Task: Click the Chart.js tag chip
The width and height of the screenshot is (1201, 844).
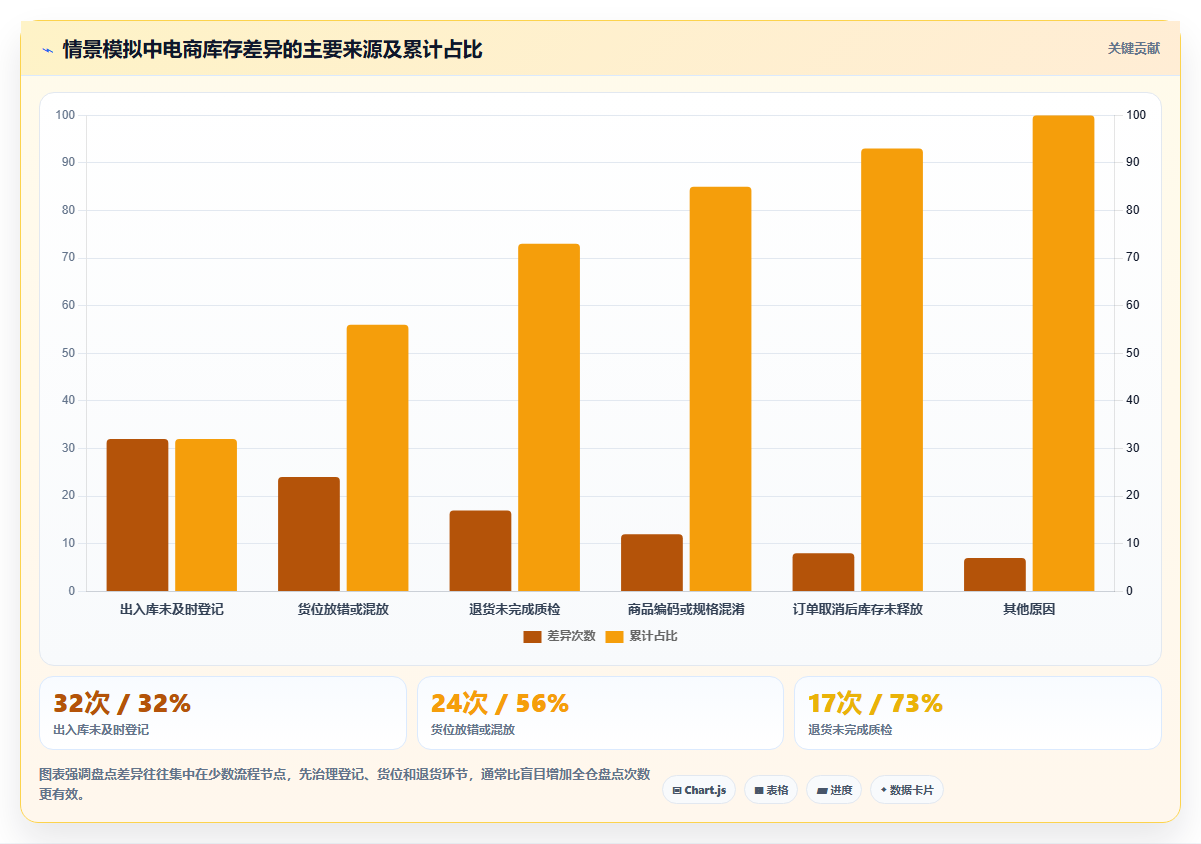Action: [x=699, y=790]
